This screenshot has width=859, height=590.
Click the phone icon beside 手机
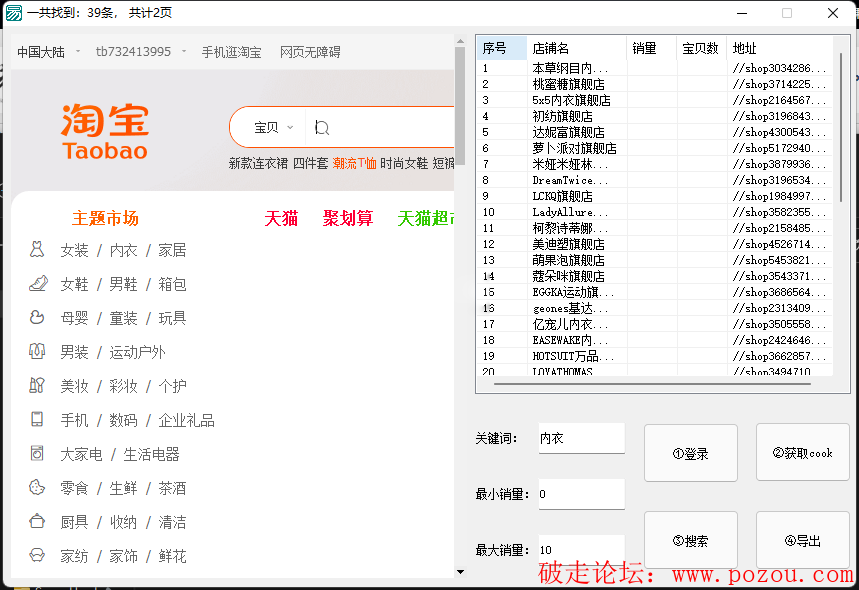click(37, 420)
